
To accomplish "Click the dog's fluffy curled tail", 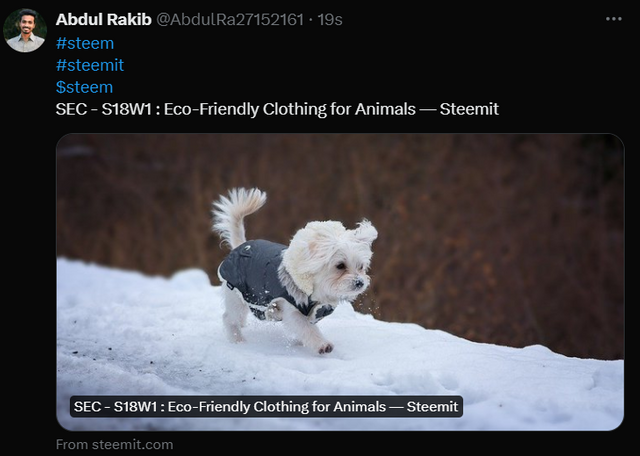I will [237, 214].
